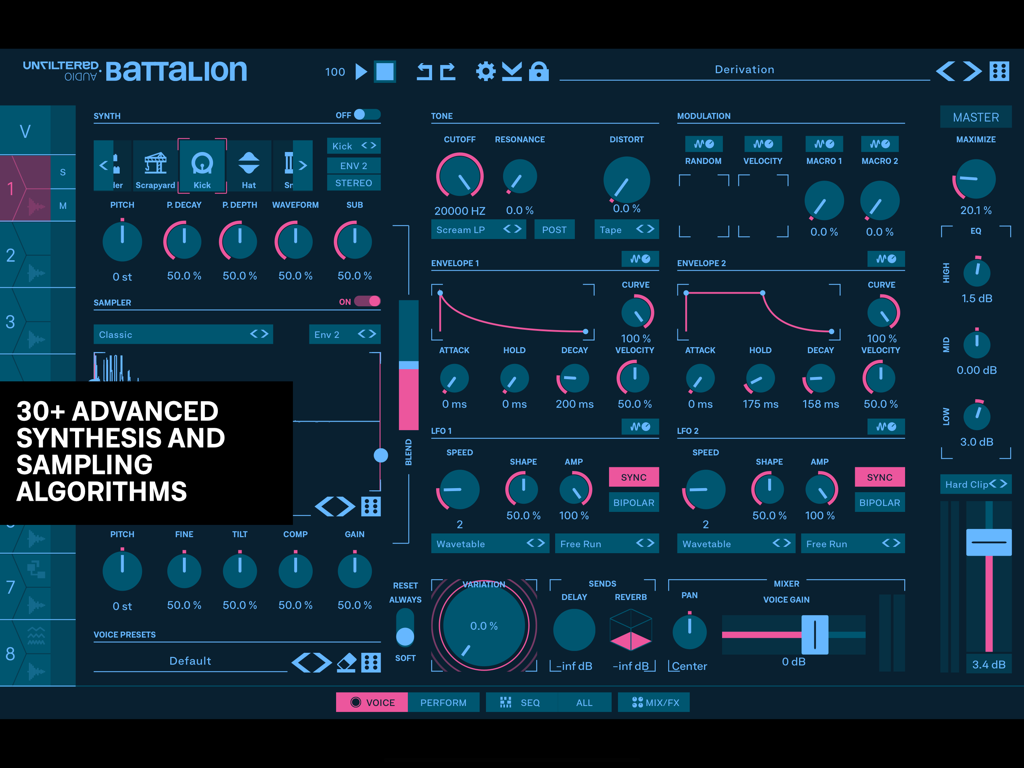The height and width of the screenshot is (768, 1024).
Task: Open the download/export icon in the toolbar
Action: (x=513, y=71)
